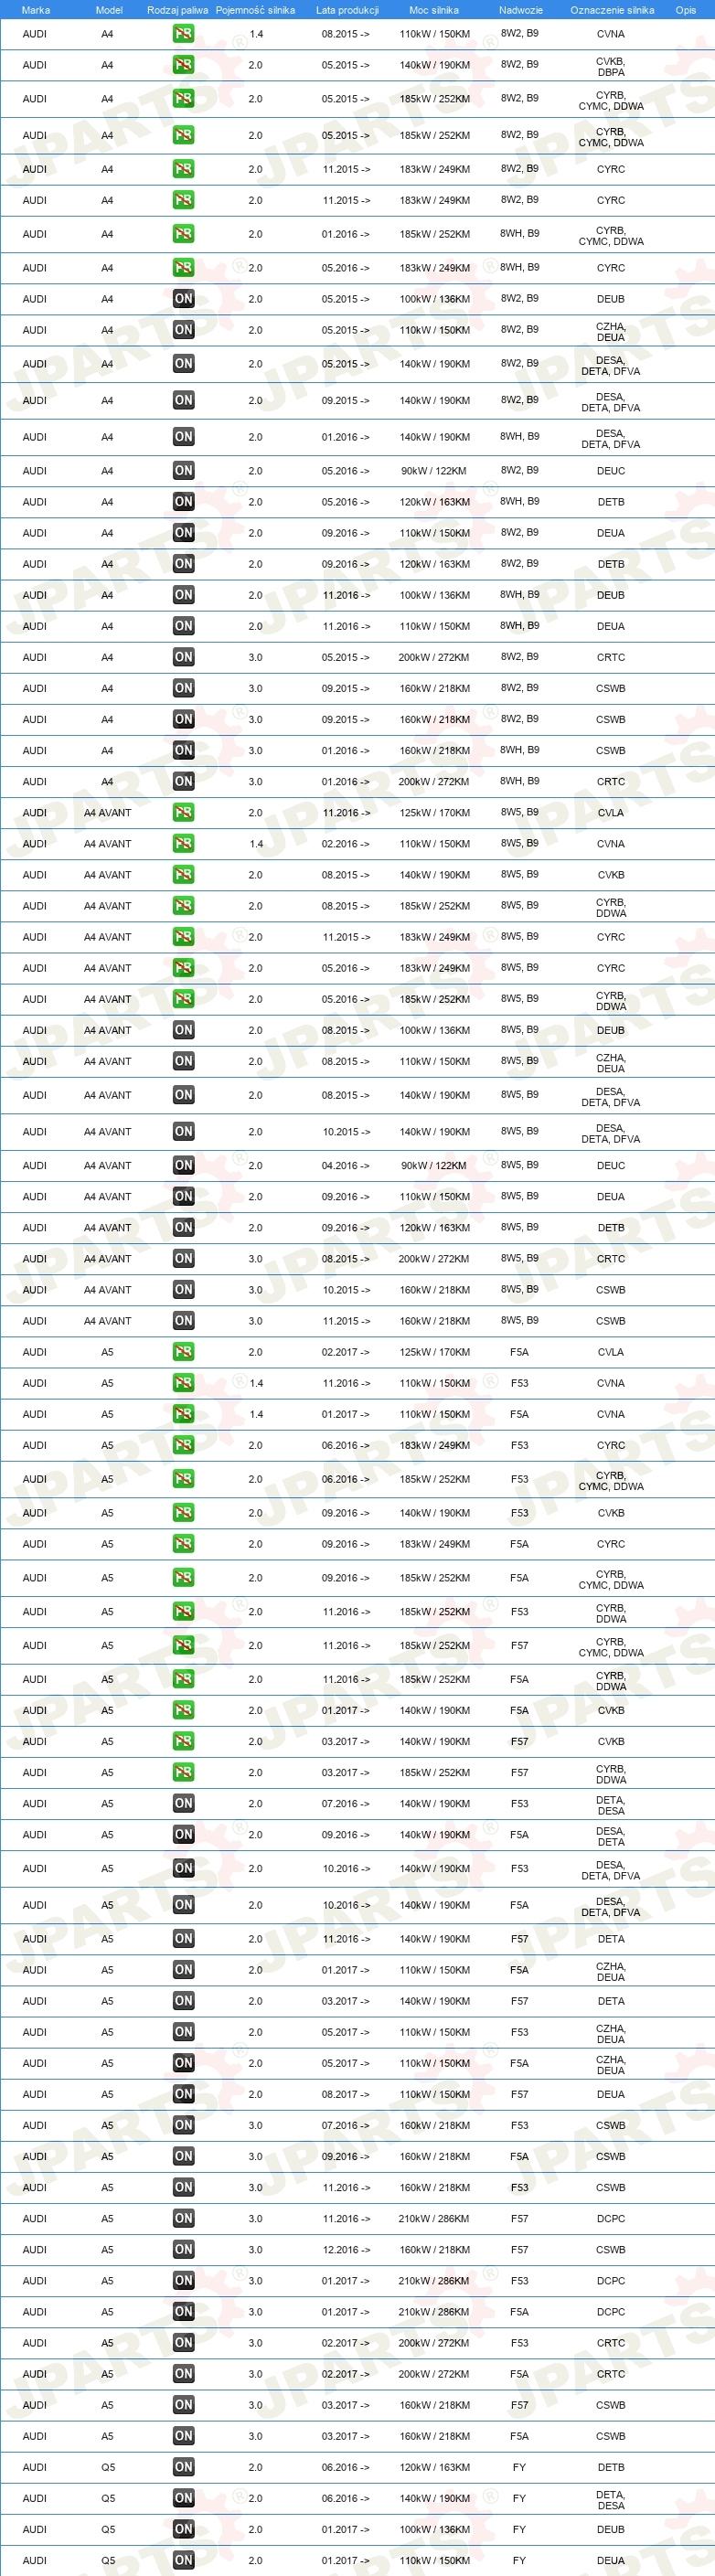The image size is (715, 2576).
Task: Select 'FY' in the Q5 120kW DETB row
Action: point(519,2467)
